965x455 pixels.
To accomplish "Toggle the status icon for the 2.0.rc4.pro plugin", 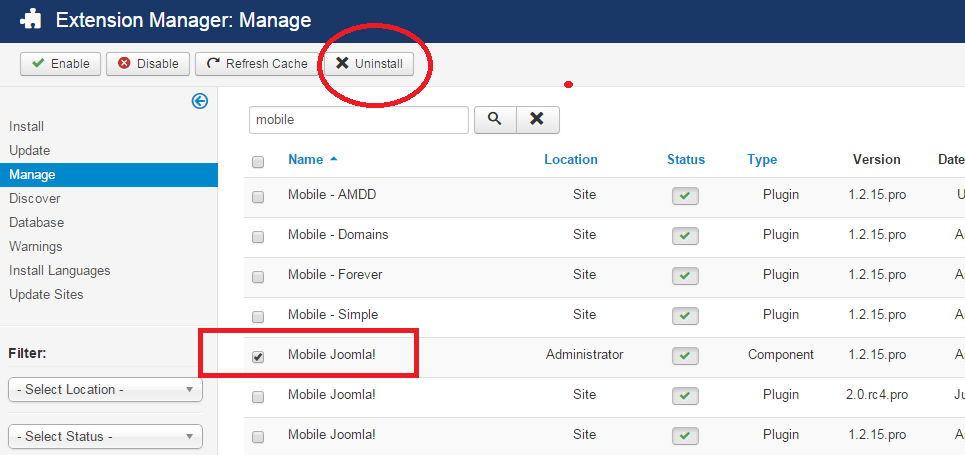I will pyautogui.click(x=685, y=396).
